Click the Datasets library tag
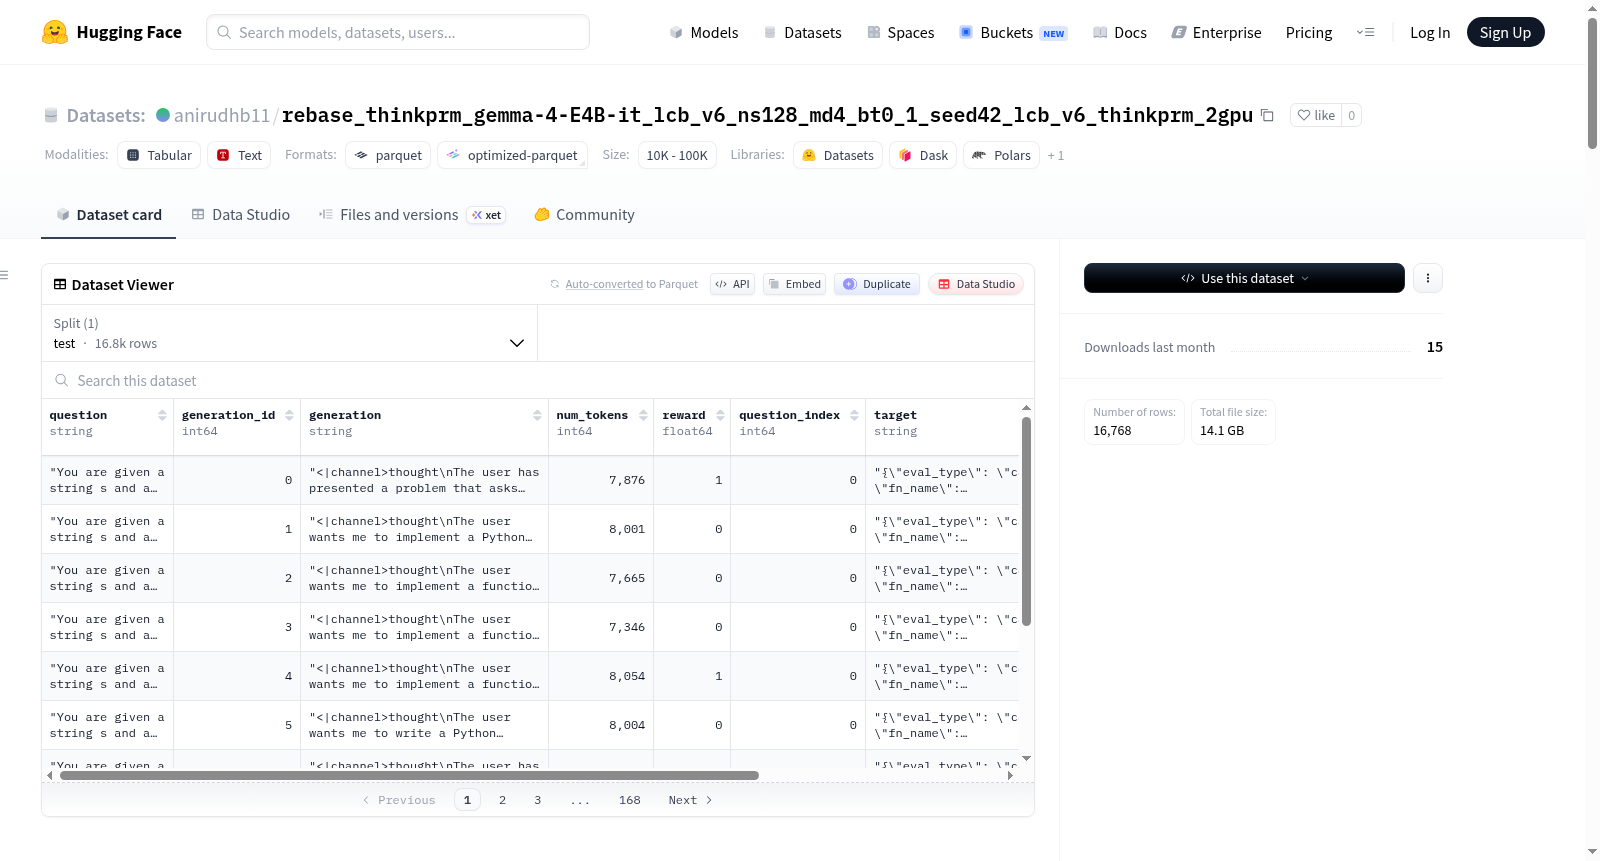This screenshot has width=1600, height=861. [x=838, y=155]
